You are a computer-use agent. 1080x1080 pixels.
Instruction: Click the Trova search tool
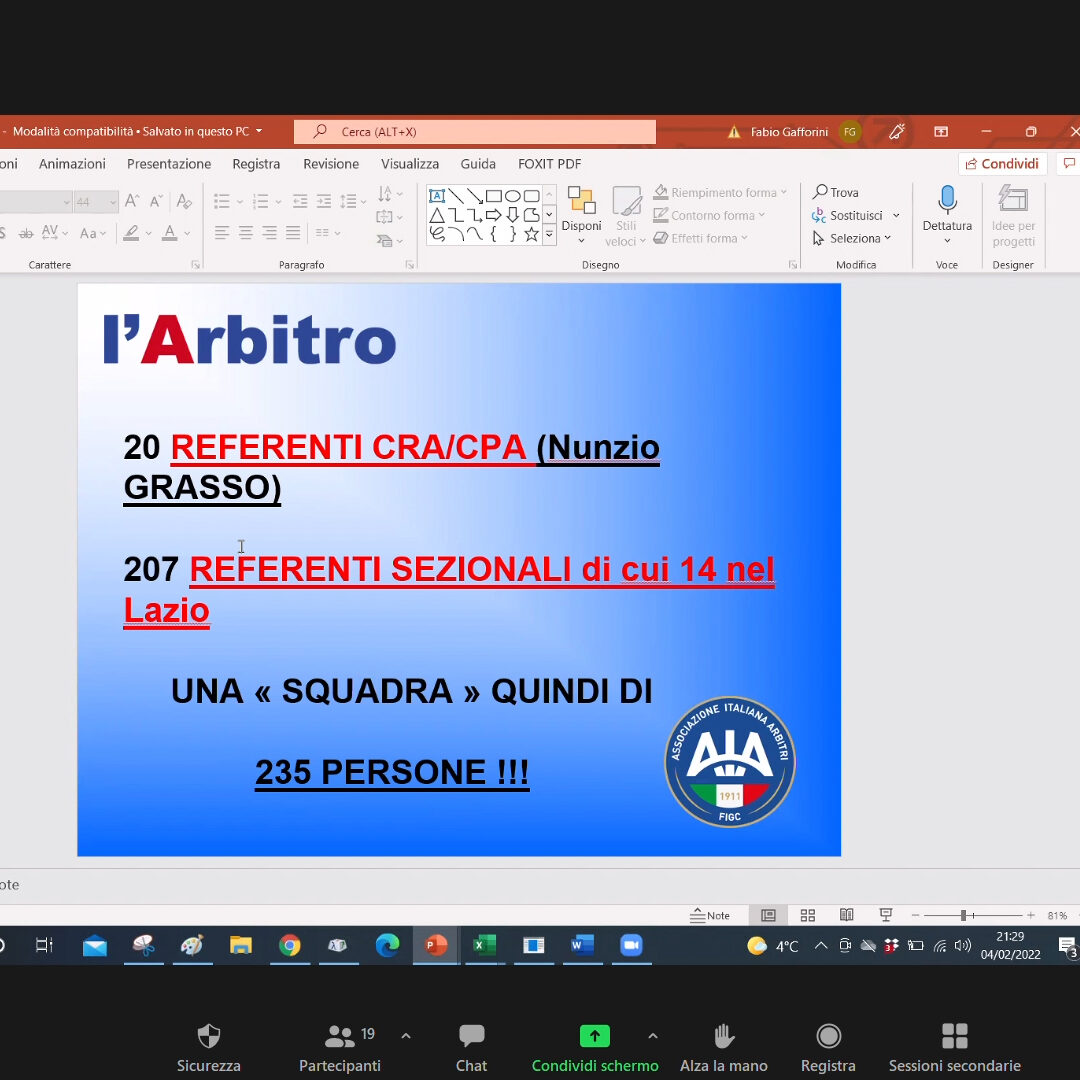tap(836, 192)
